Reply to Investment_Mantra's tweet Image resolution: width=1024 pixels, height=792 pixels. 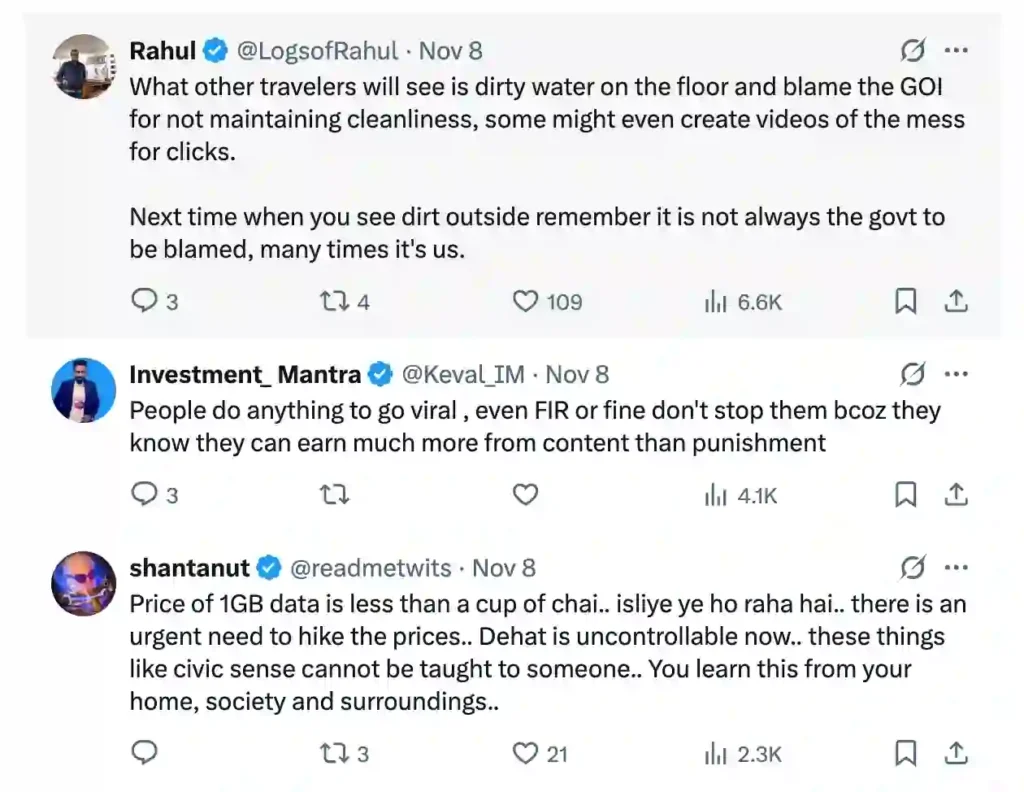[x=145, y=494]
